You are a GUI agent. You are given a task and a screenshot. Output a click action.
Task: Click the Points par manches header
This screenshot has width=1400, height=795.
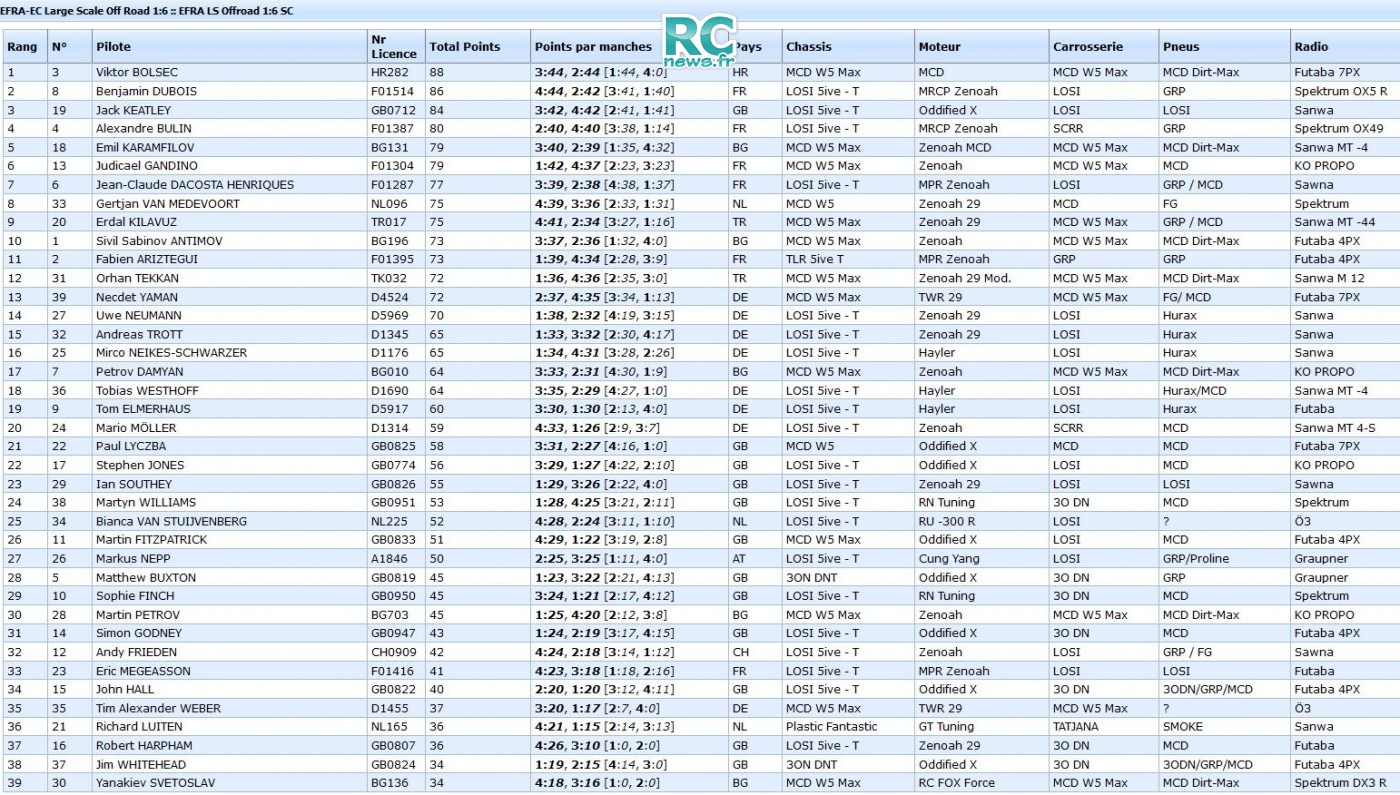click(x=593, y=47)
